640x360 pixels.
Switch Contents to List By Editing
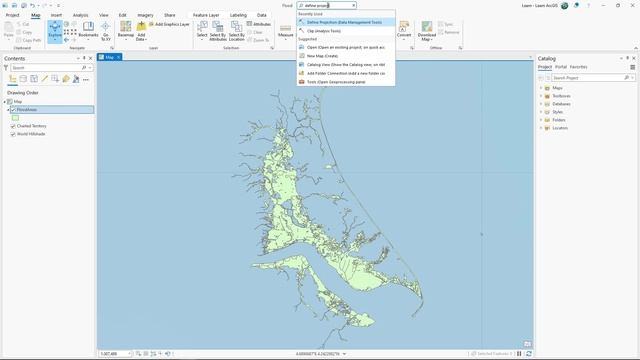(x=44, y=79)
